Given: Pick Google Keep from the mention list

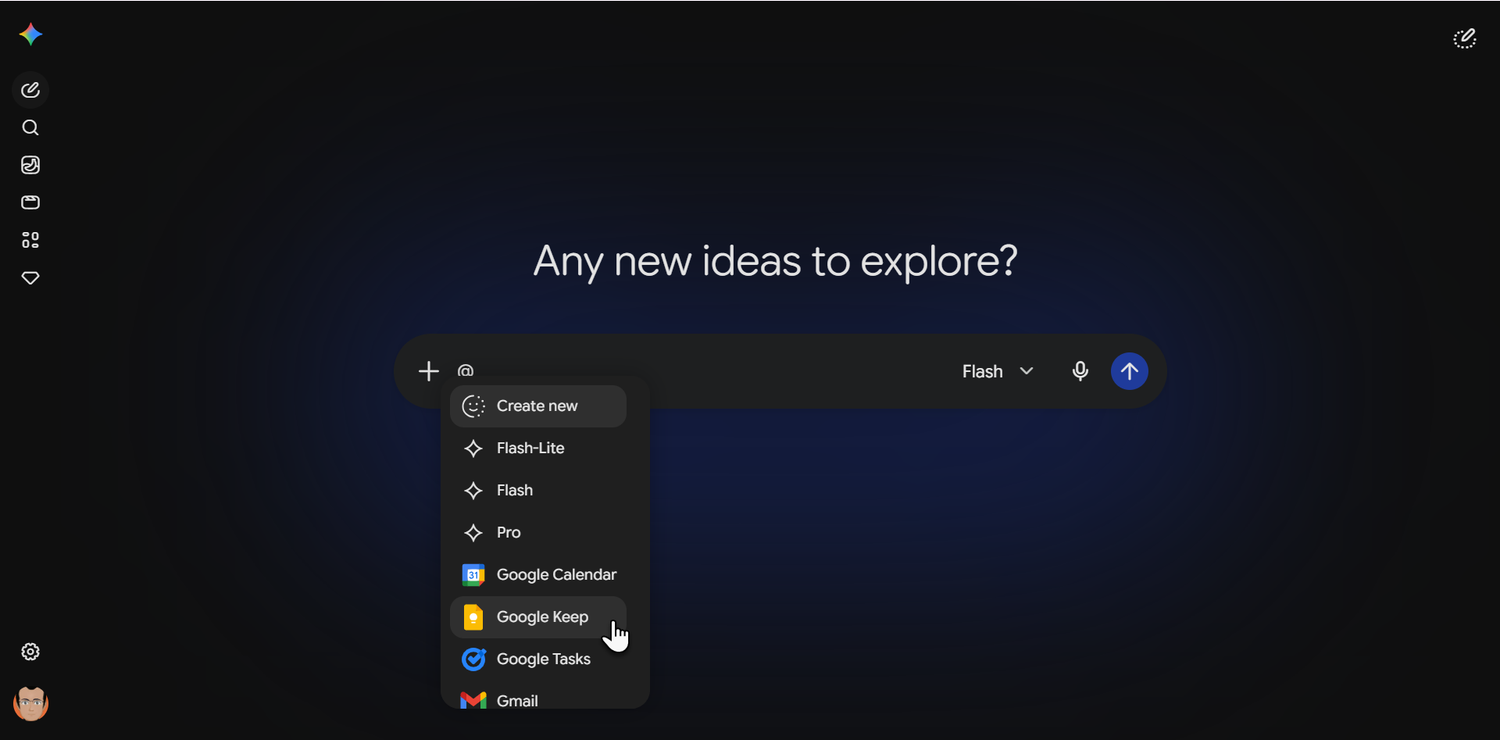Looking at the screenshot, I should pyautogui.click(x=538, y=617).
